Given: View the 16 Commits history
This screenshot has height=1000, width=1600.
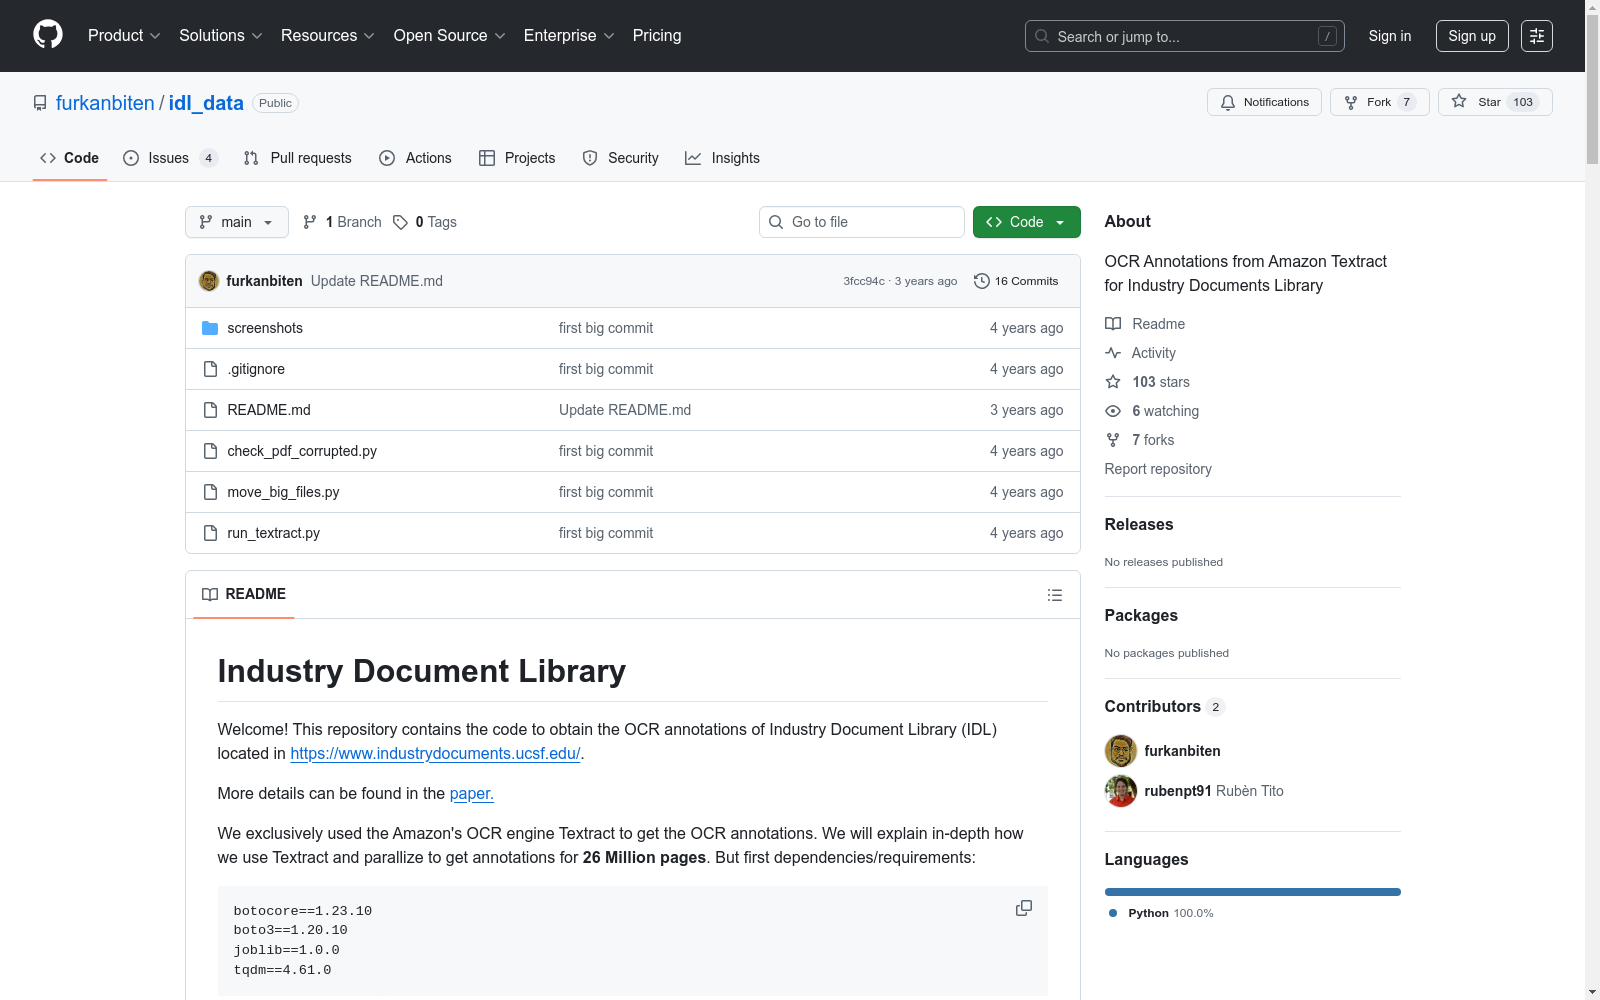Looking at the screenshot, I should [x=1016, y=281].
